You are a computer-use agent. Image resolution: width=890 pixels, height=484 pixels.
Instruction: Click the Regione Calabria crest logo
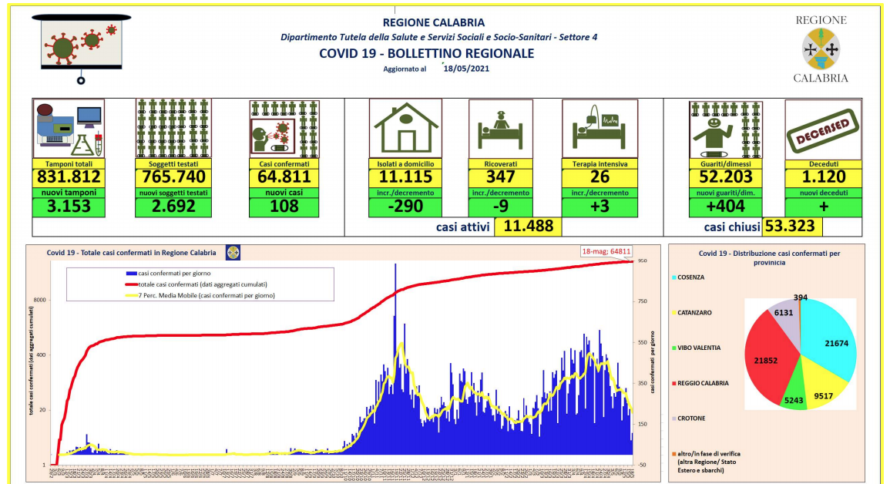point(821,47)
